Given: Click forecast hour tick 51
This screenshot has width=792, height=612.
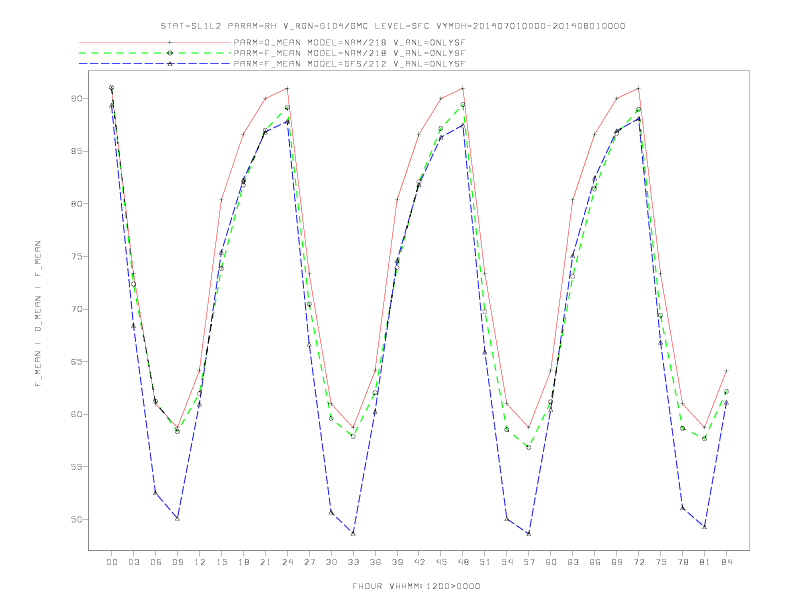Looking at the screenshot, I should tap(485, 562).
